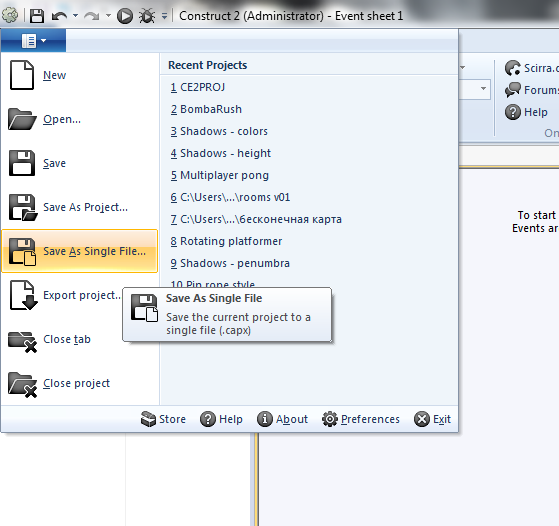
Task: Click the Undo arrow in quick access toolbar
Action: pos(59,16)
